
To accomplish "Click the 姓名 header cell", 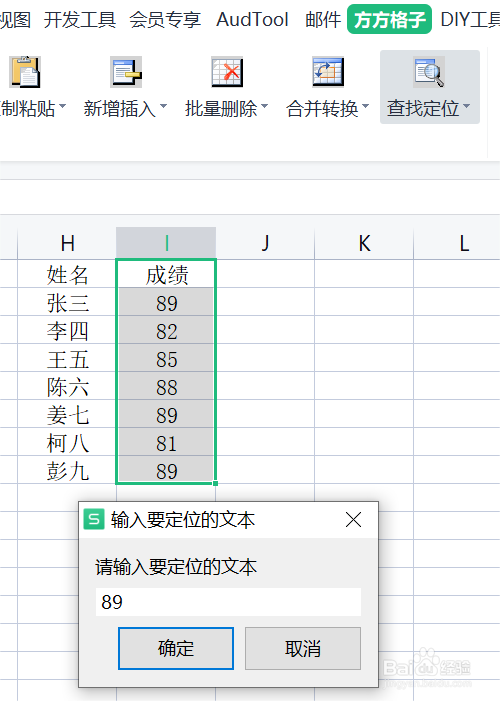I will [67, 274].
